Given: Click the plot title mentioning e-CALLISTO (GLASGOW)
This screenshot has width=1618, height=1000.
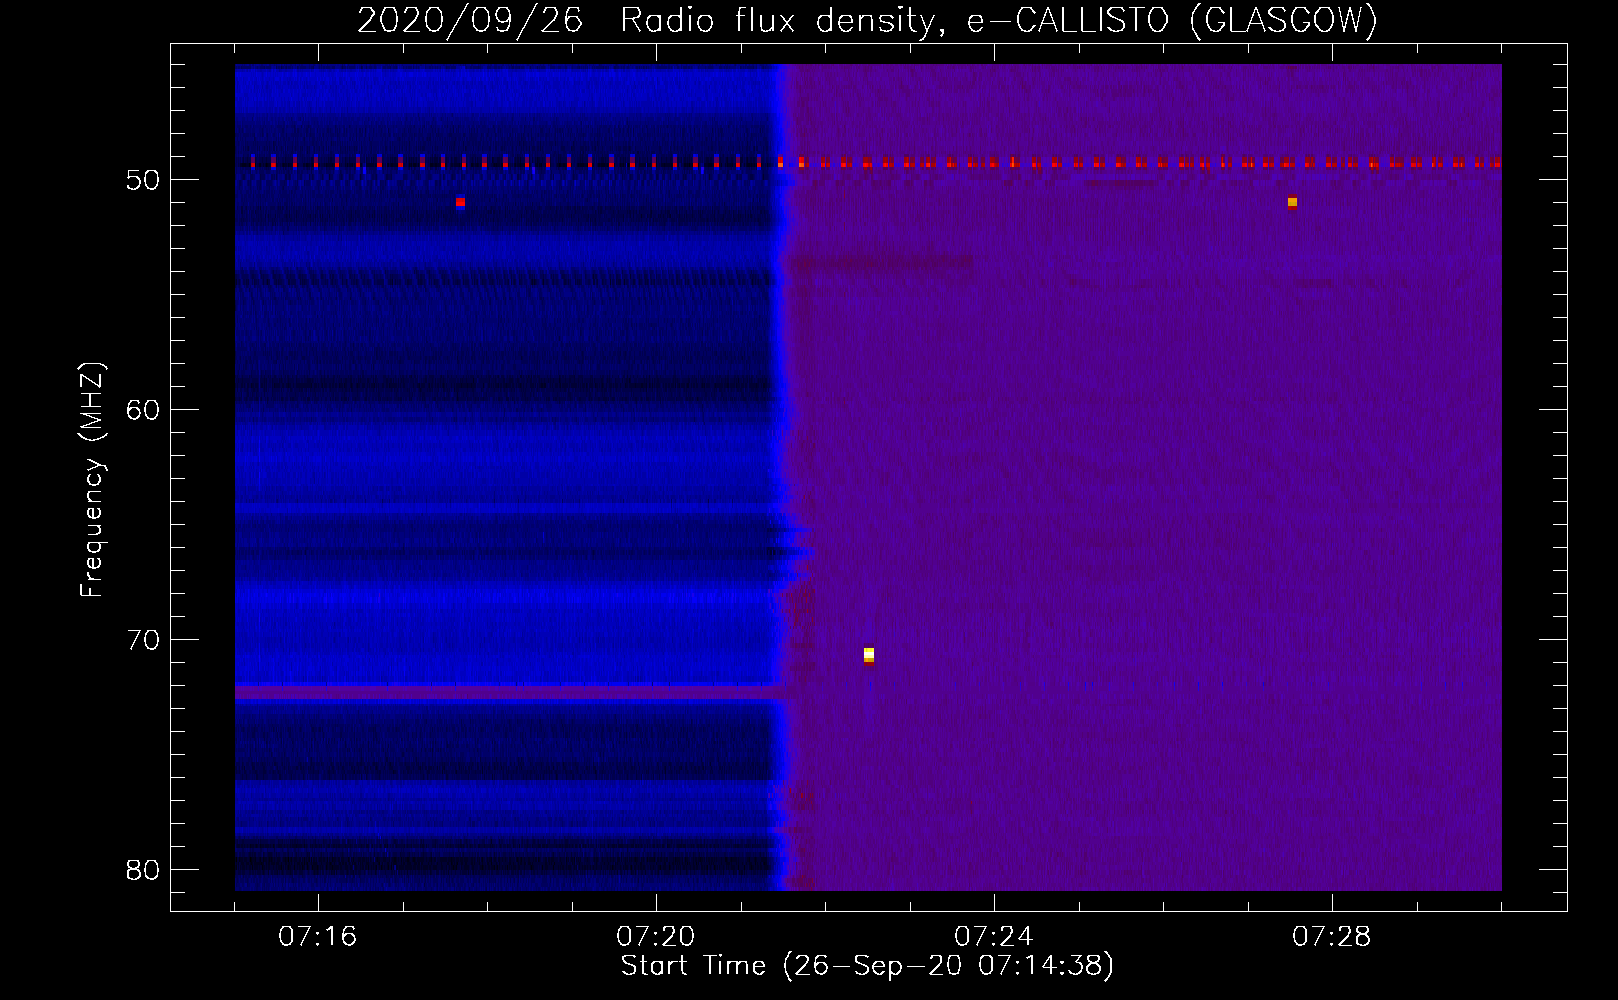Looking at the screenshot, I should click(867, 20).
